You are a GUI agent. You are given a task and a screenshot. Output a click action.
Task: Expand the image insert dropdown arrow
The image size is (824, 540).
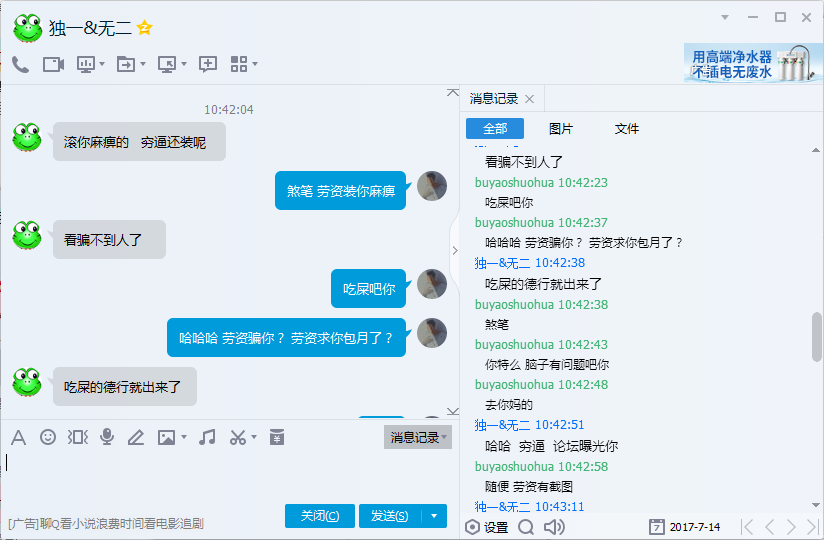pos(184,437)
